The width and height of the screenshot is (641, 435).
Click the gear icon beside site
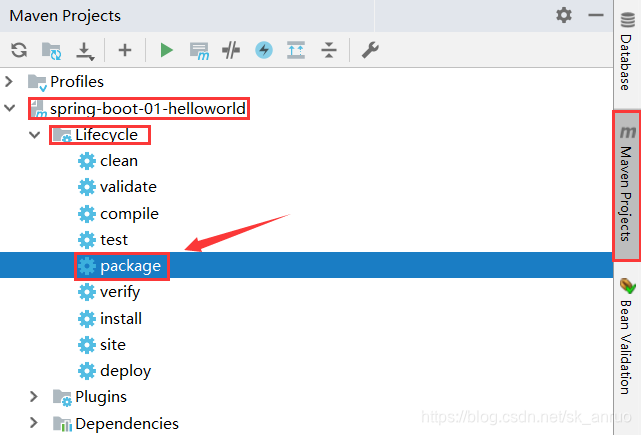point(87,345)
